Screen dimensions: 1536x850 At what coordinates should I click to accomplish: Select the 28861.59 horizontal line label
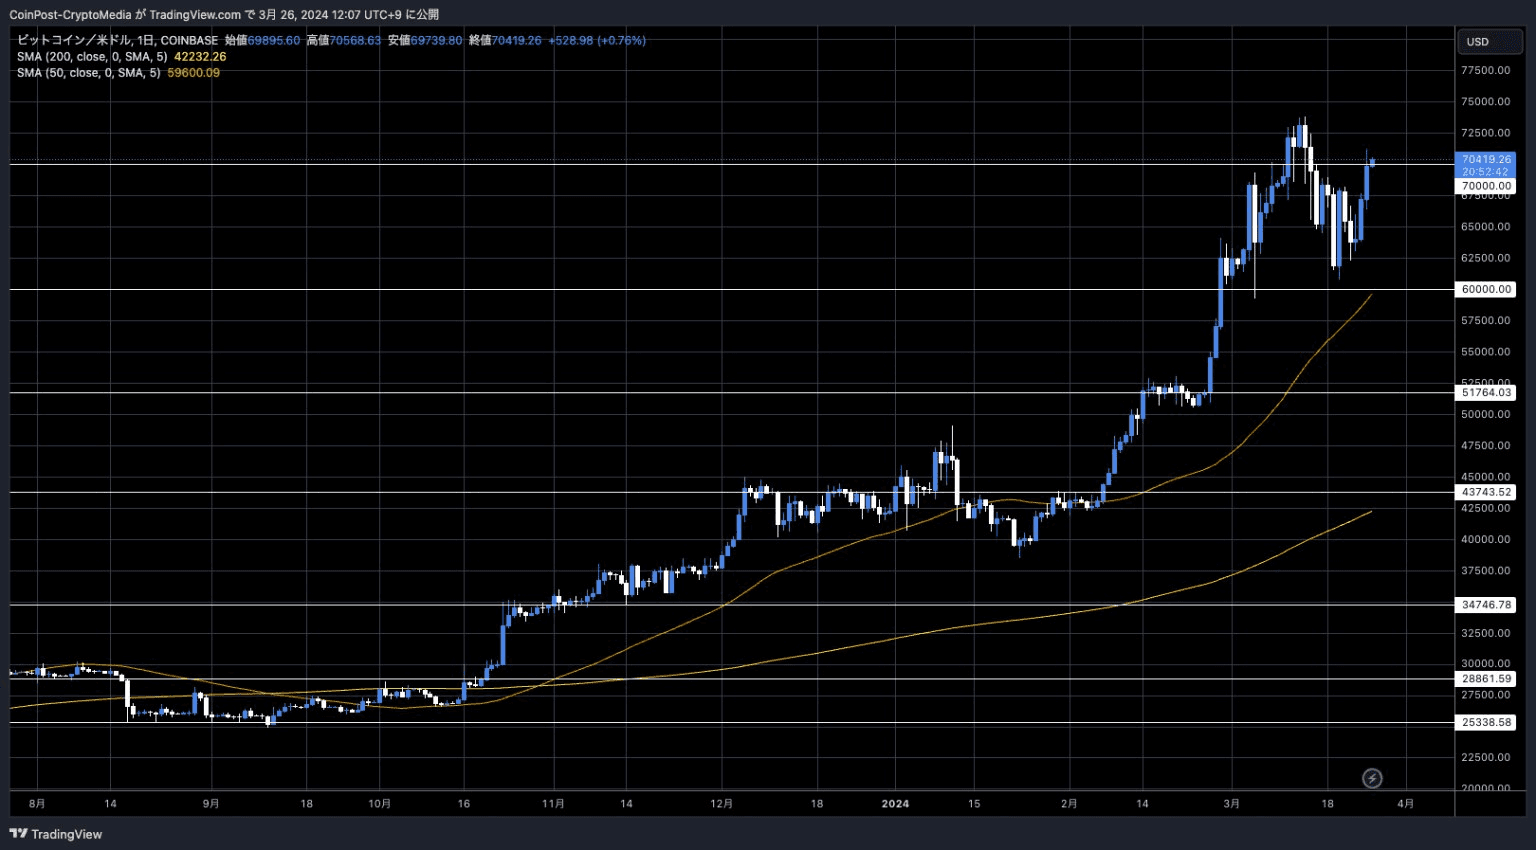(1486, 679)
